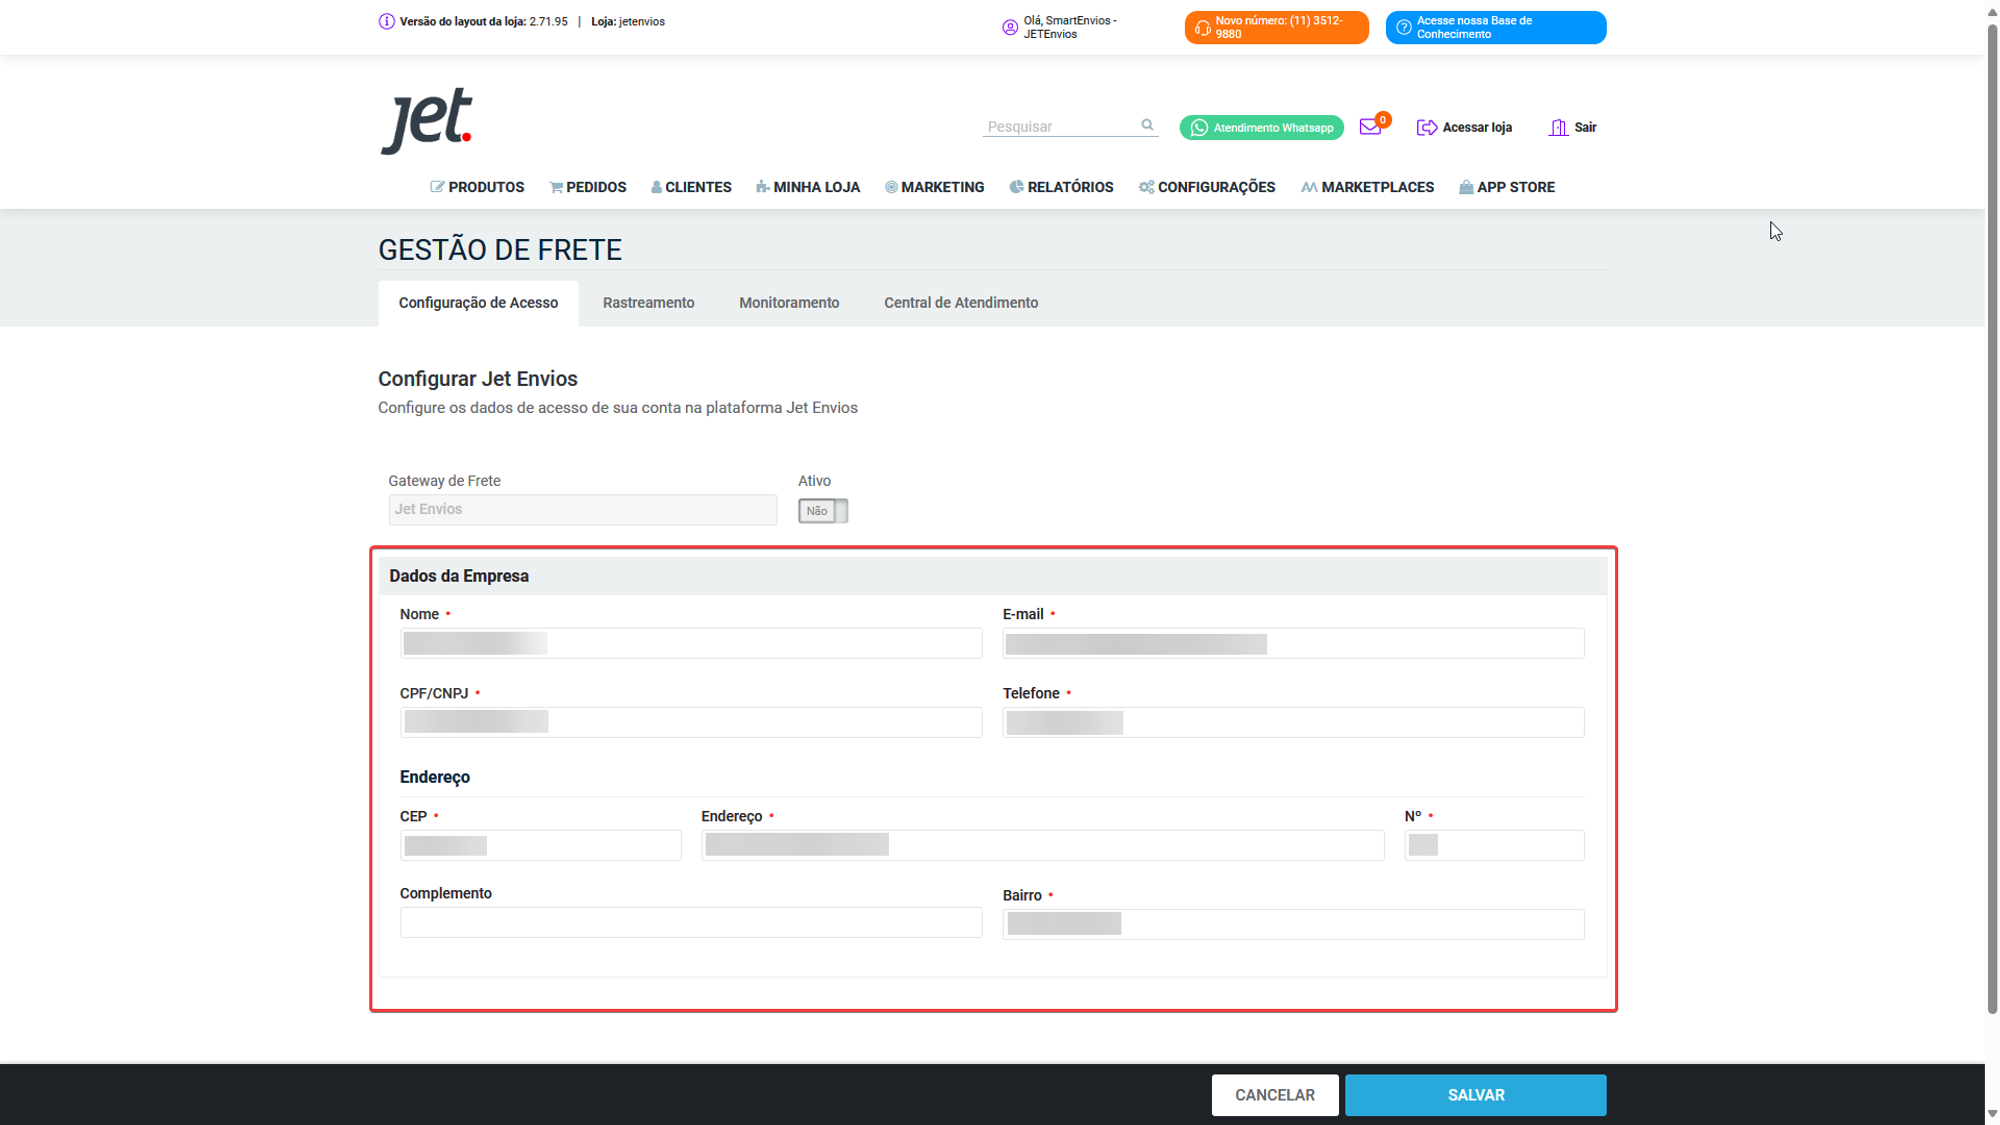Click the Sair door icon
2000x1125 pixels.
1558,127
